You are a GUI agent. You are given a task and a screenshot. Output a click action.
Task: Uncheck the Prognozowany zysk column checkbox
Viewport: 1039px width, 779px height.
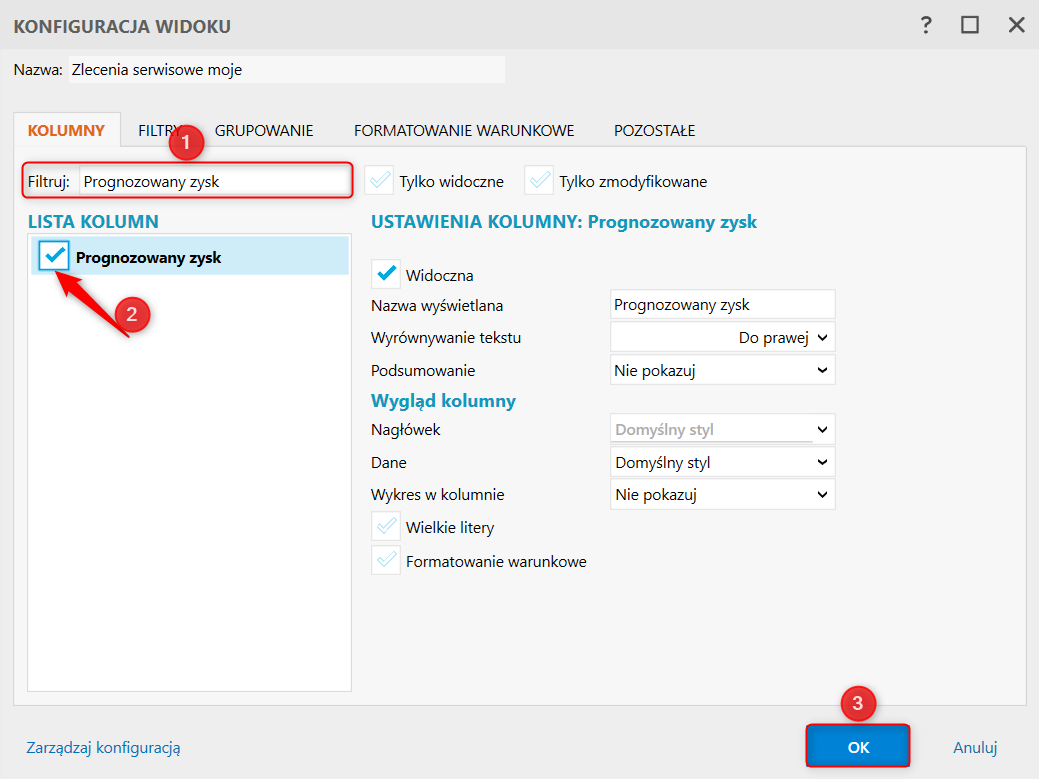click(x=55, y=256)
